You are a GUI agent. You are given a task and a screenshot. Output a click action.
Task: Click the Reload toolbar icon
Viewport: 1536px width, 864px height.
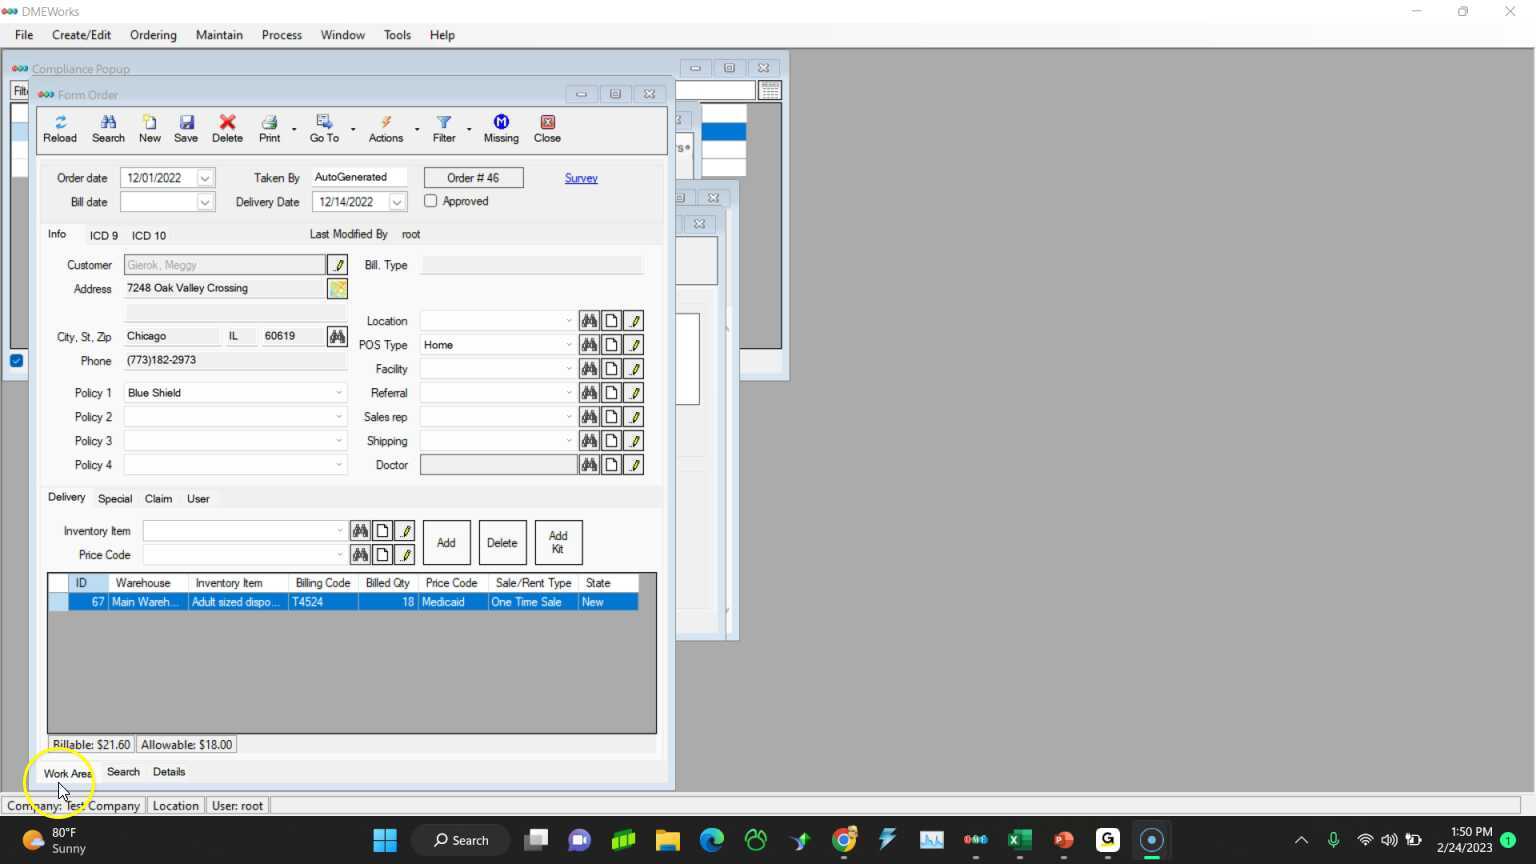[x=60, y=128]
